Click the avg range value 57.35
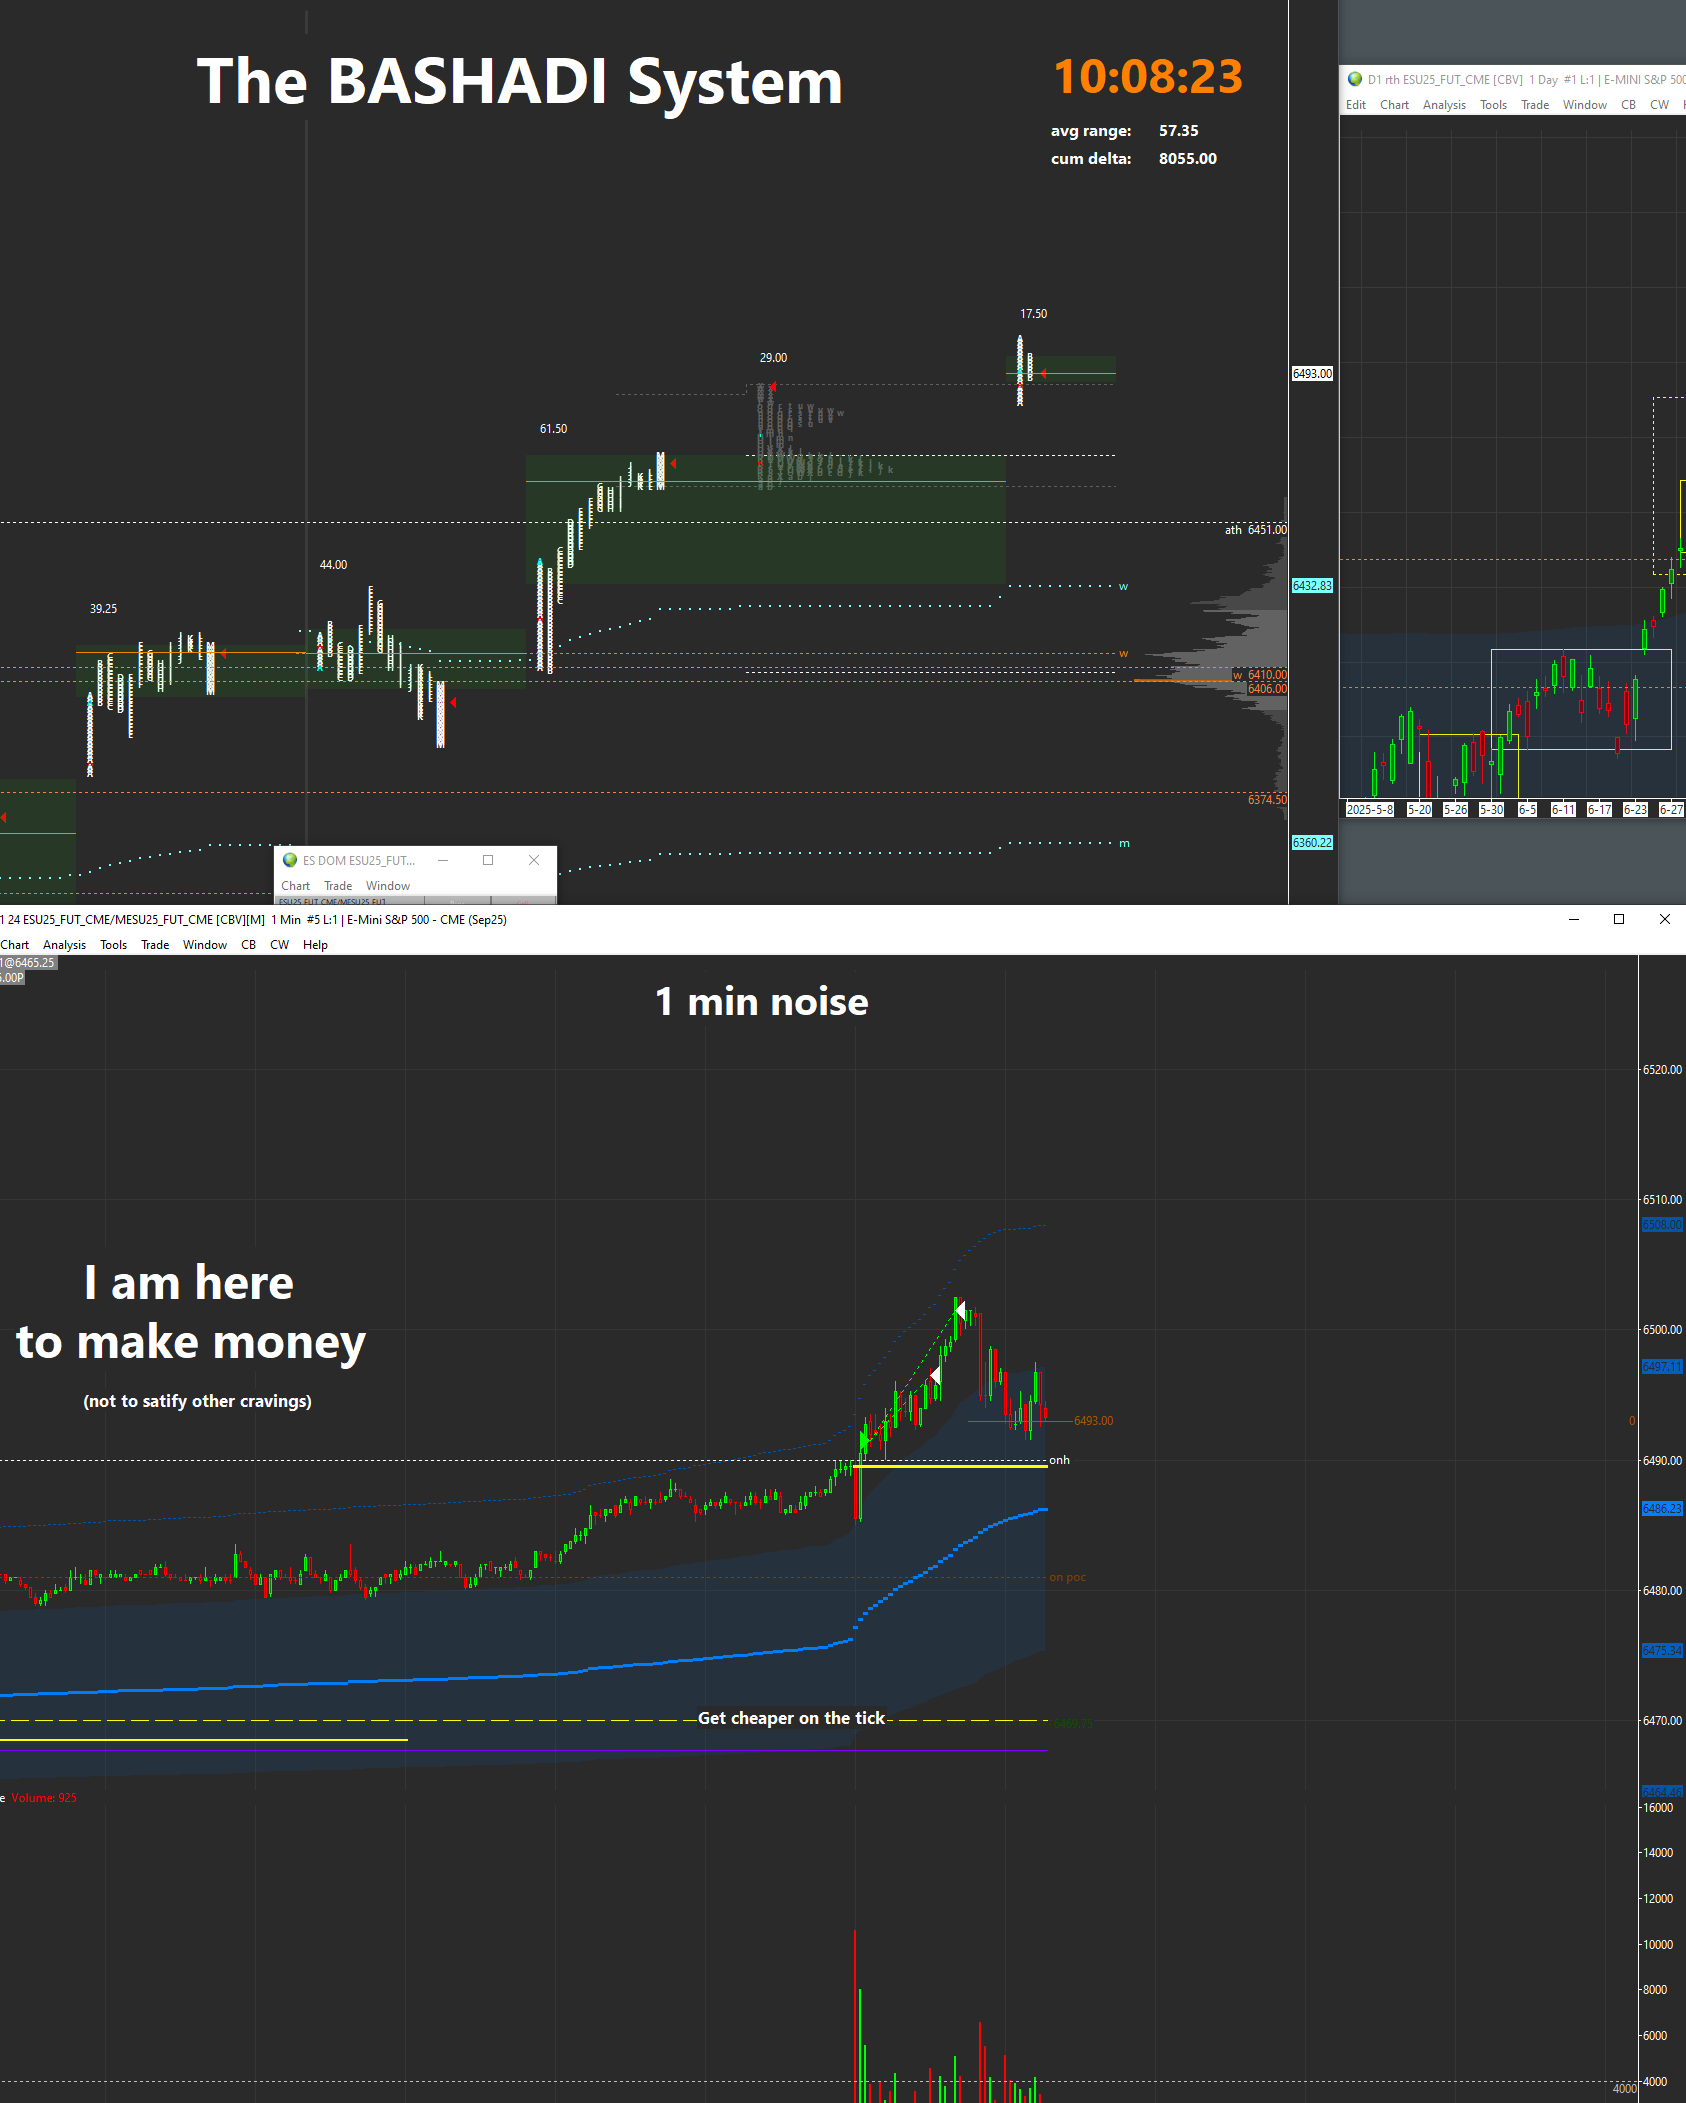The width and height of the screenshot is (1686, 2103). click(1179, 131)
